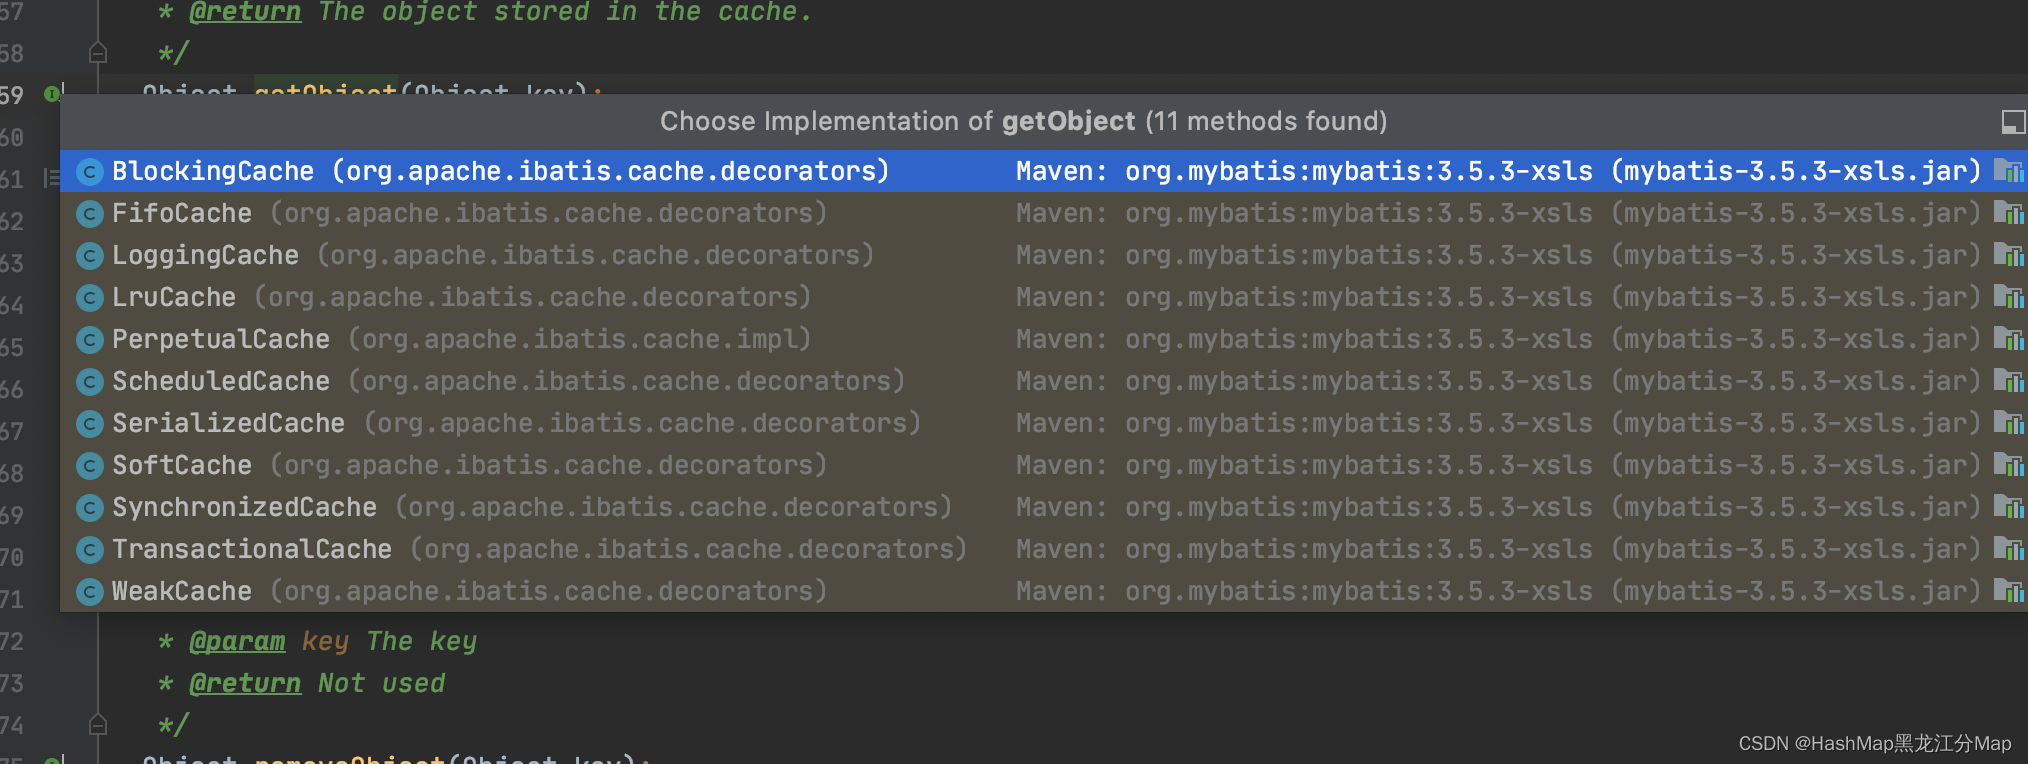
Task: Click library icon at end of ScheduledCache row
Action: 2008,381
